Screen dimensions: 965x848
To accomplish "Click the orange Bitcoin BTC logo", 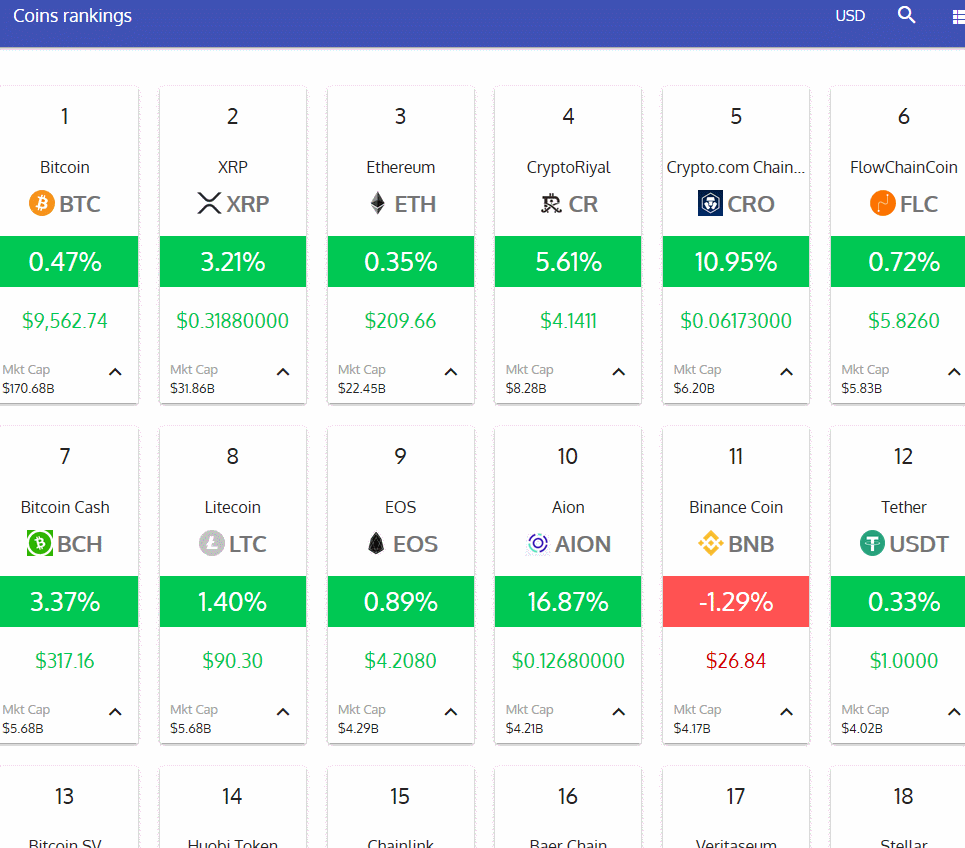I will [x=42, y=203].
